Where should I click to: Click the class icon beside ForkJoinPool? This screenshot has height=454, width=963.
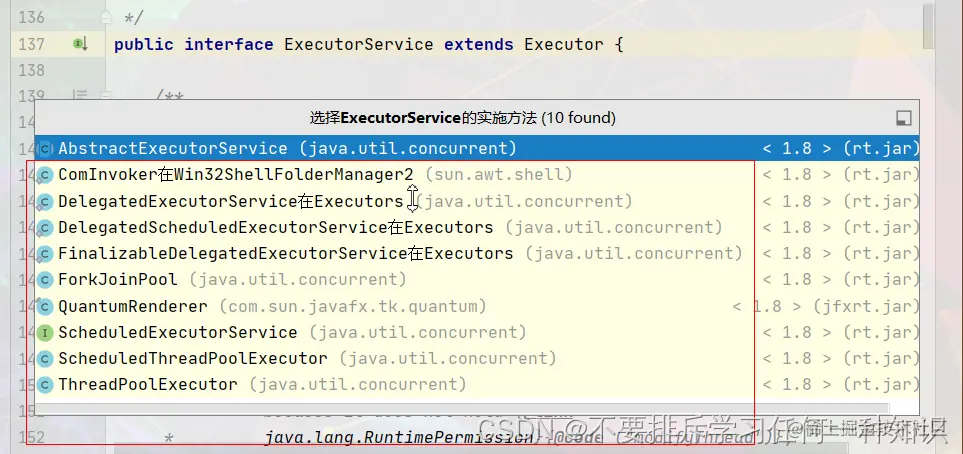point(45,281)
